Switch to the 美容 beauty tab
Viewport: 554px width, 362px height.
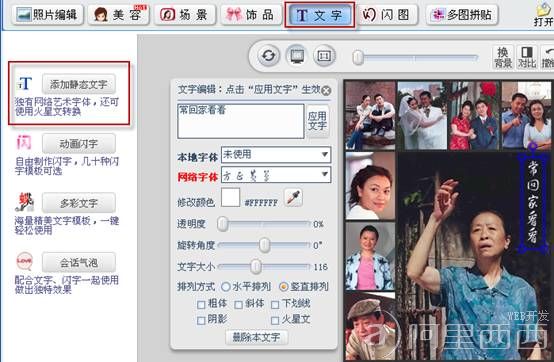(119, 15)
